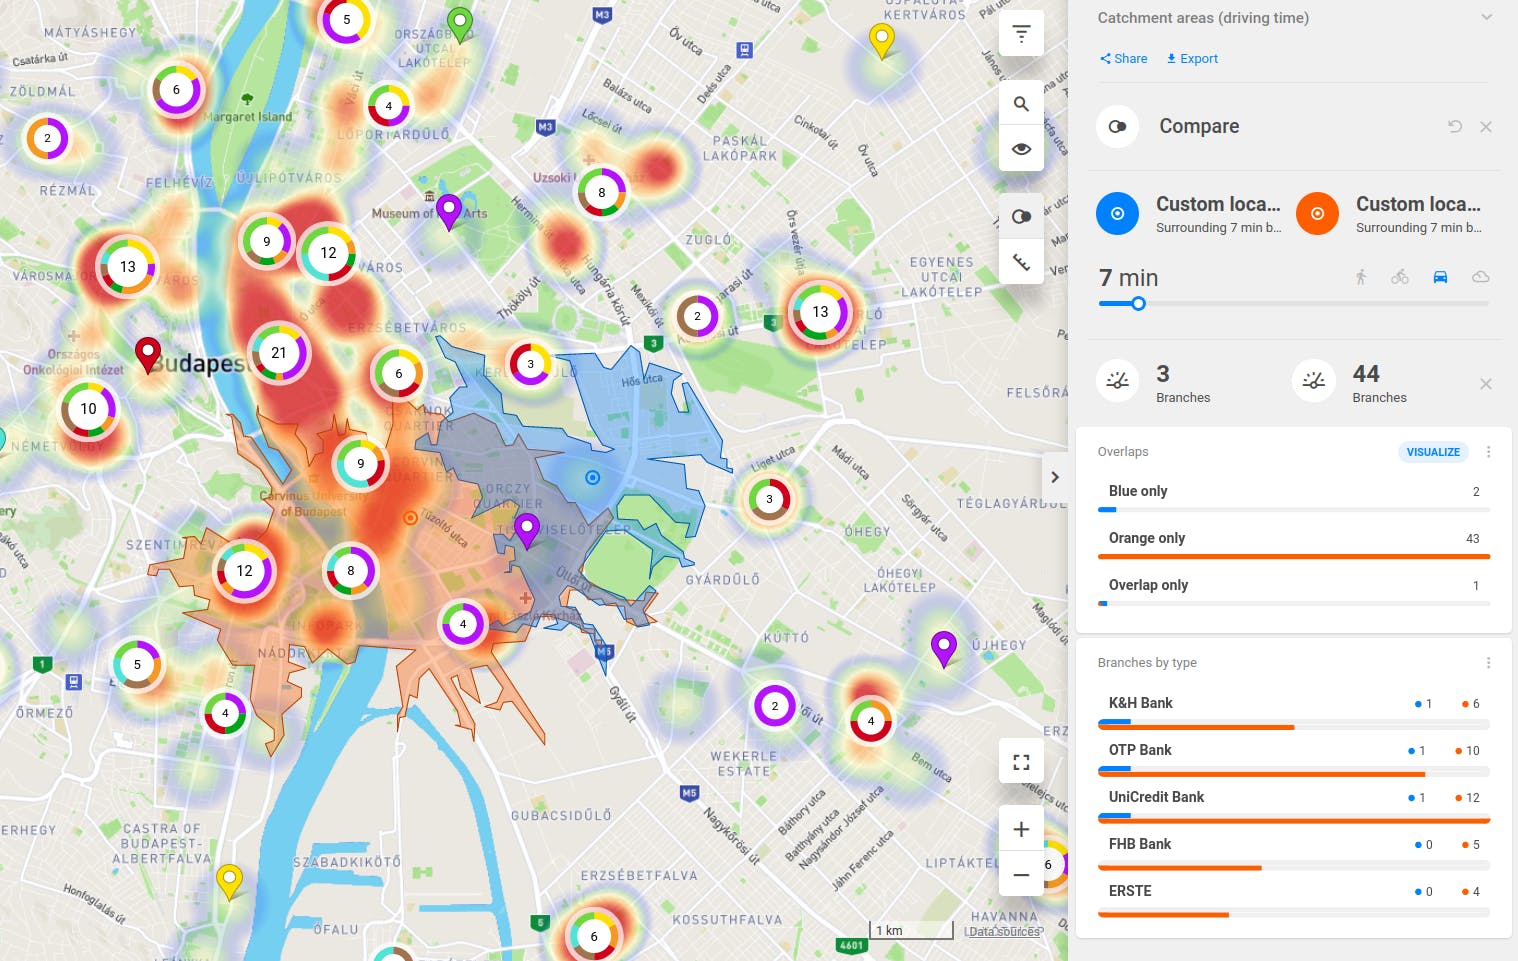The image size is (1518, 961).
Task: Select the ruler measure tool
Action: tap(1021, 262)
